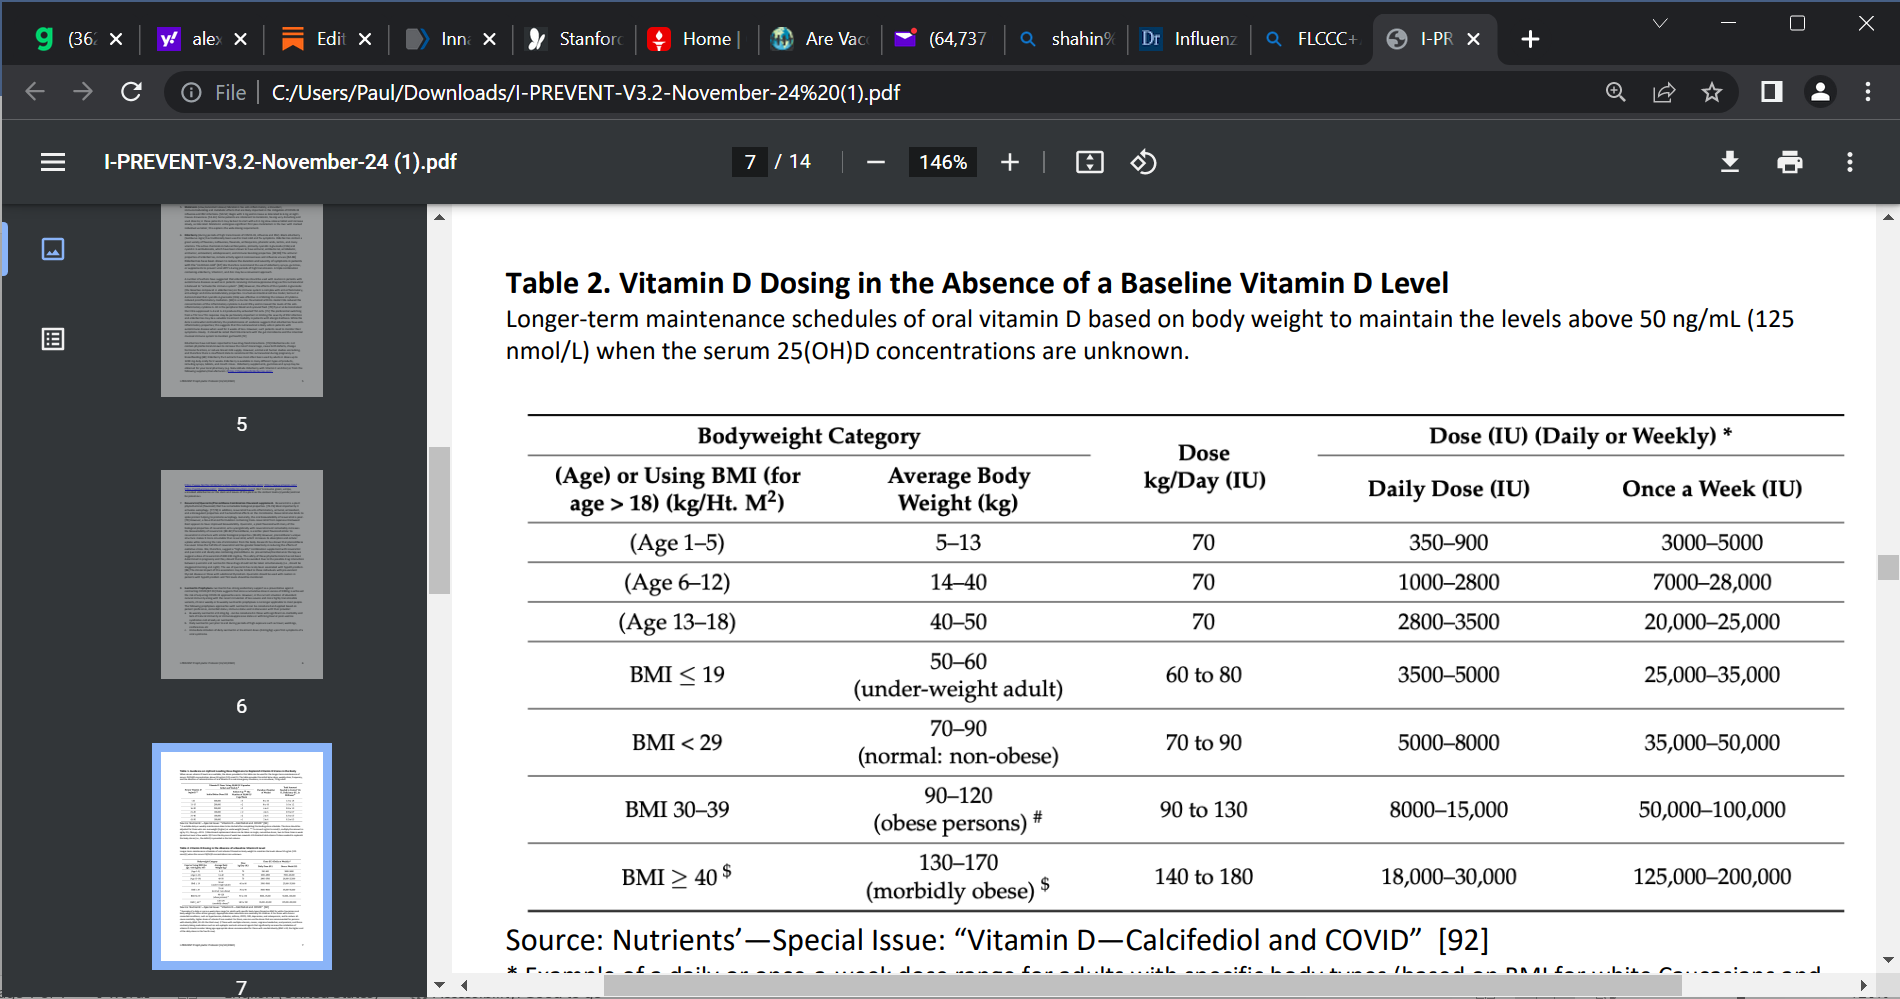Click the address bar file path
Image resolution: width=1900 pixels, height=999 pixels.
[x=586, y=93]
